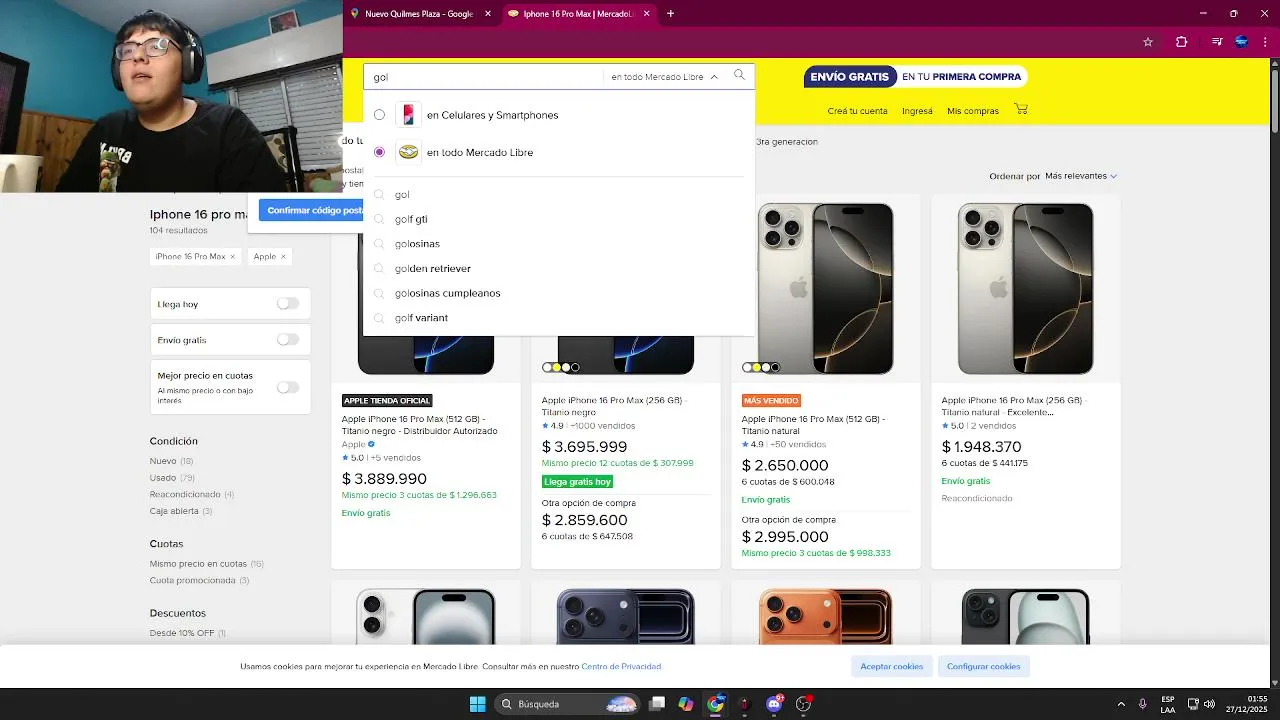The width and height of the screenshot is (1280, 720).
Task: Select black color swatch on Más Vendido iPhone
Action: click(775, 368)
